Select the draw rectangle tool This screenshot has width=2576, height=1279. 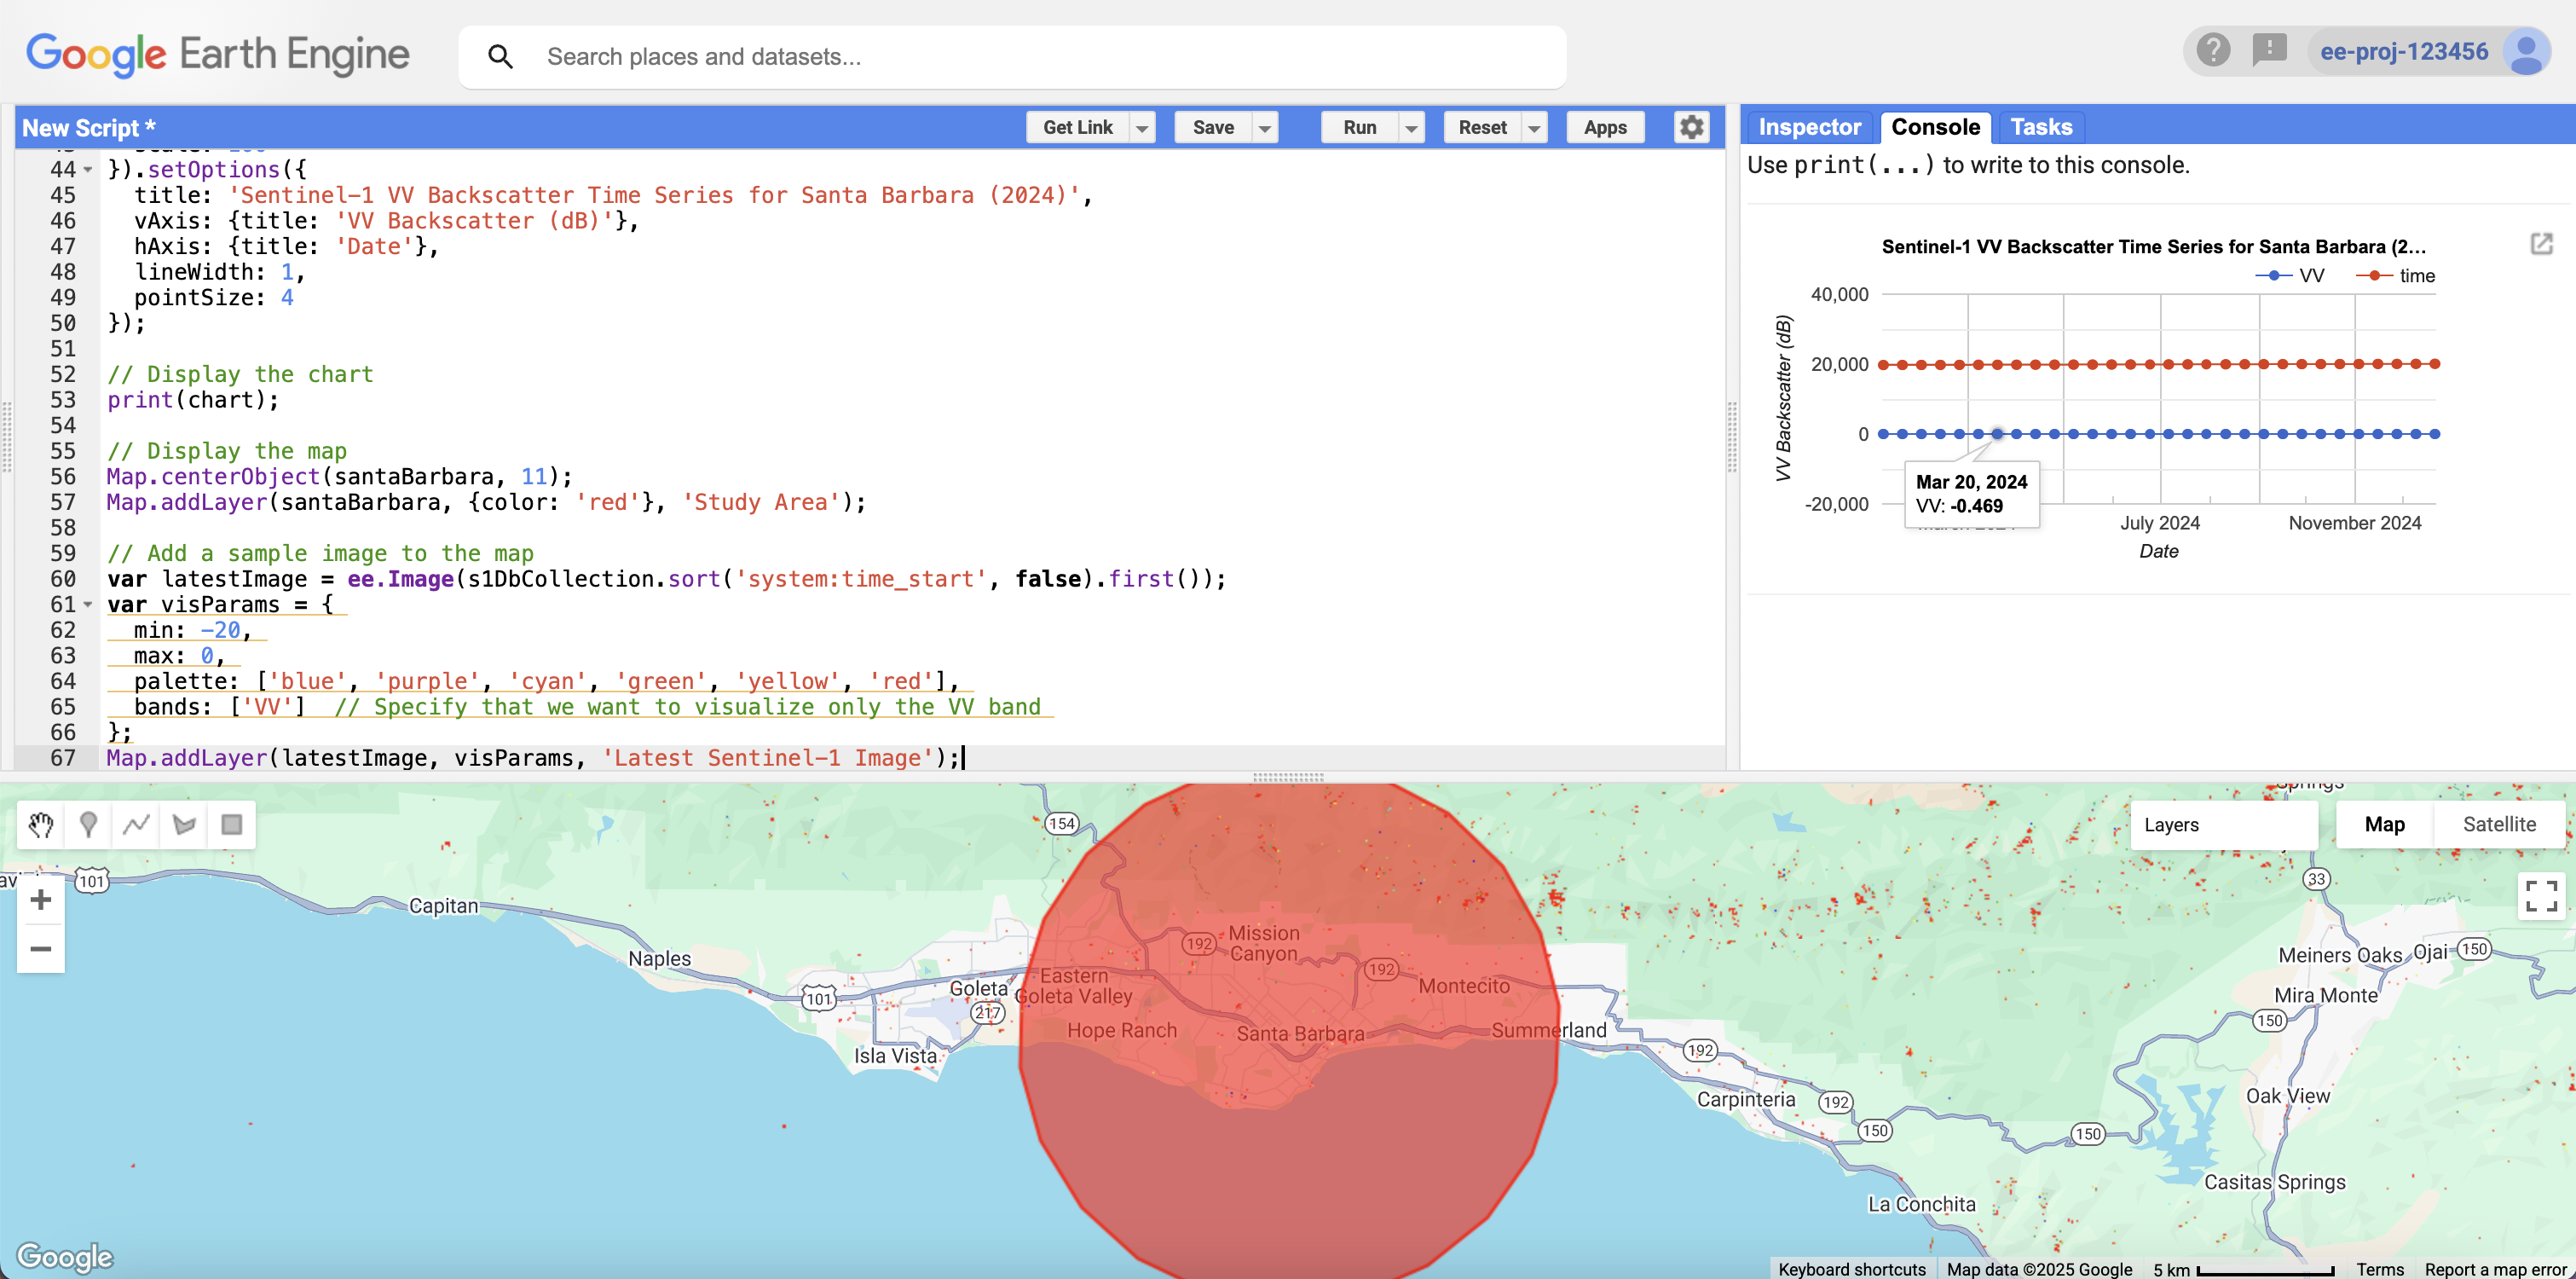pyautogui.click(x=231, y=824)
